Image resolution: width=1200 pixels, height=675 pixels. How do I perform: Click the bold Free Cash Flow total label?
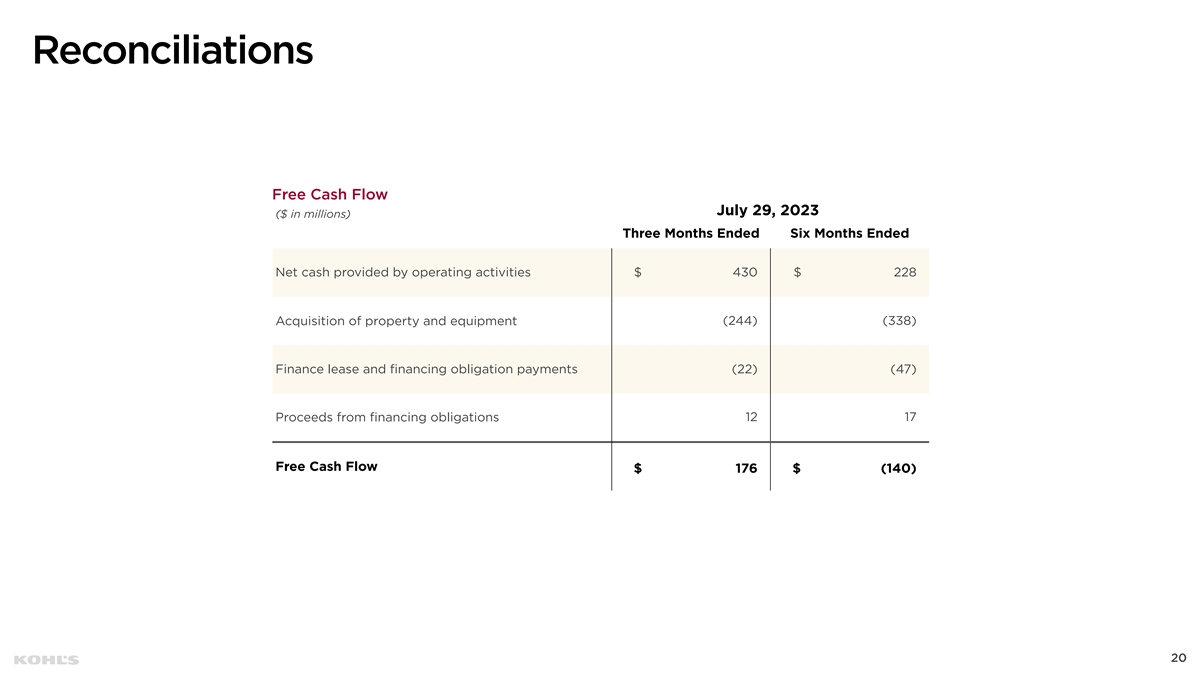click(x=326, y=466)
